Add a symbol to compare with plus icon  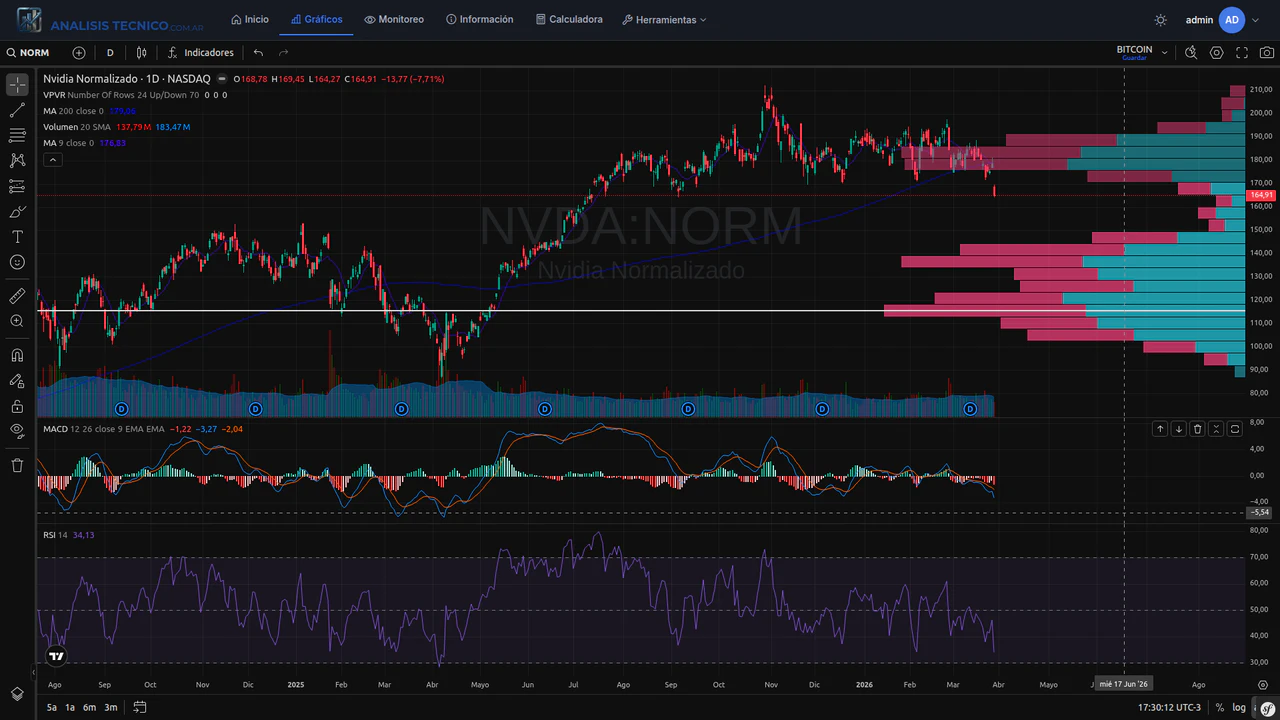[x=79, y=53]
